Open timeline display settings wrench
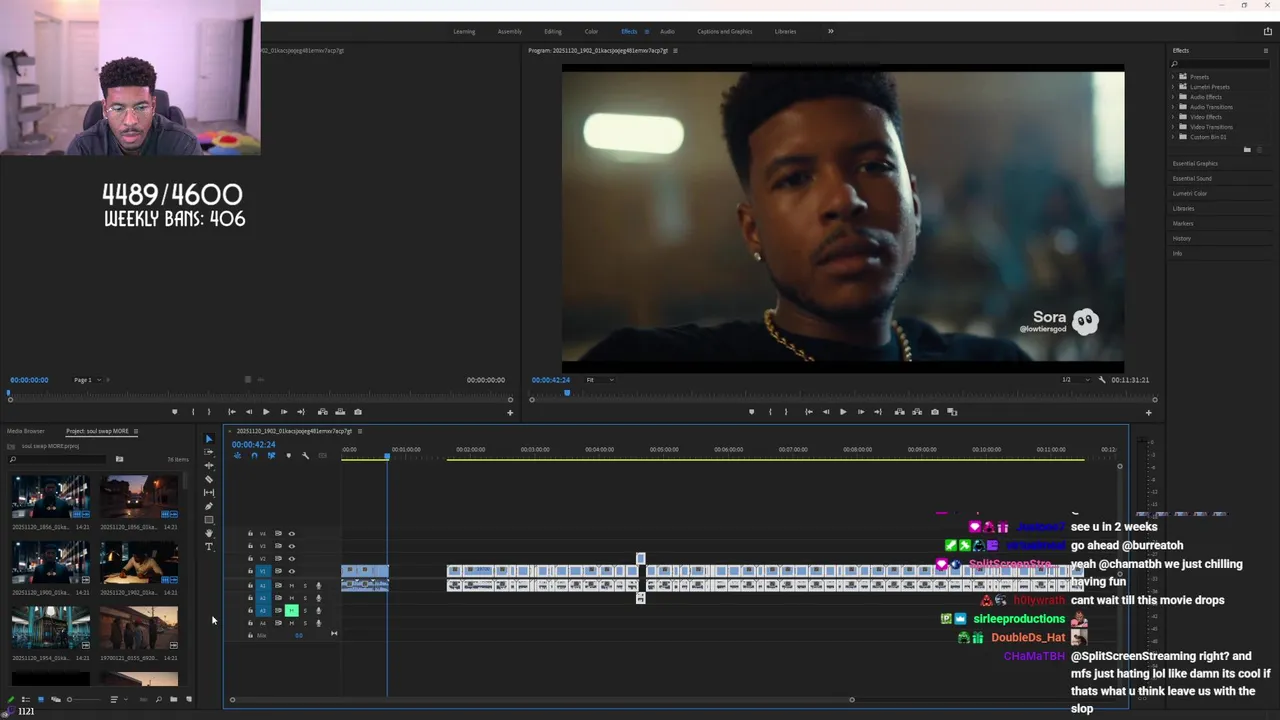Image resolution: width=1280 pixels, height=720 pixels. [x=305, y=455]
